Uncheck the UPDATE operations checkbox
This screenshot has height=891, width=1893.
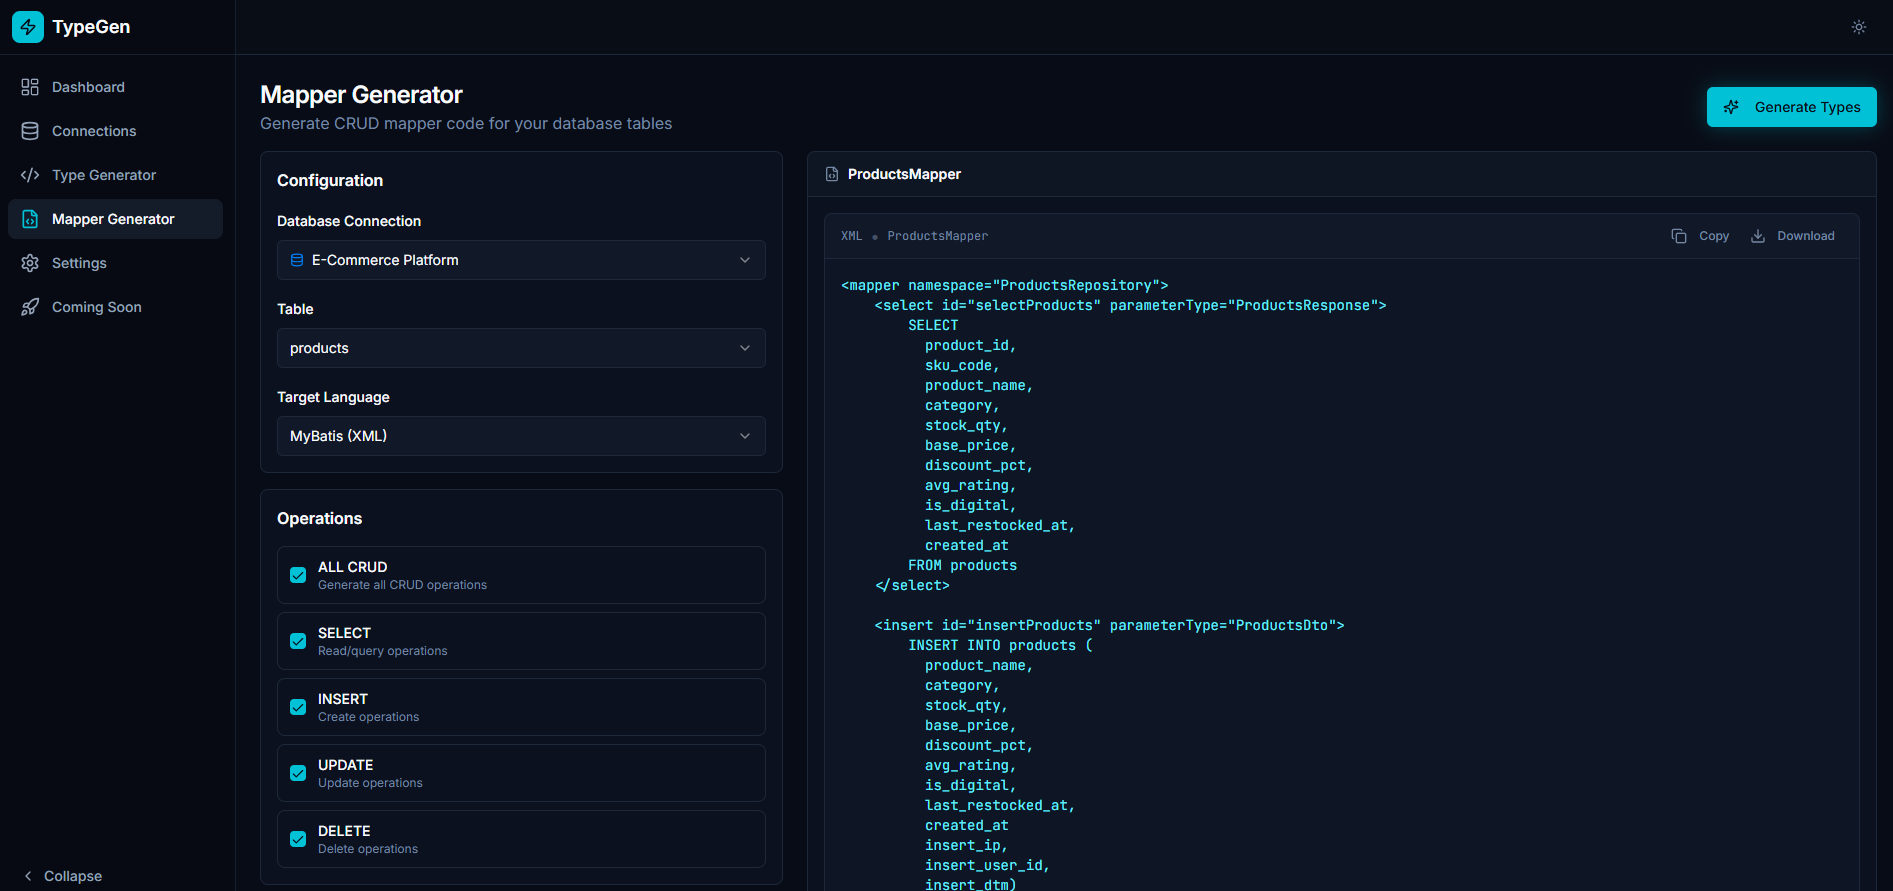point(298,773)
